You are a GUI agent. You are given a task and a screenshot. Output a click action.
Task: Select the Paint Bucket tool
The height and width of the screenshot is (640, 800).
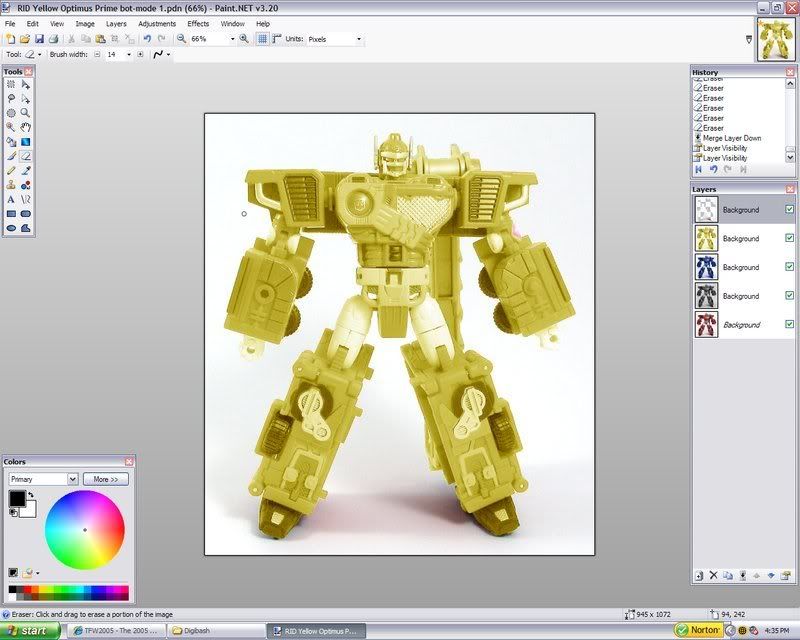(11, 142)
